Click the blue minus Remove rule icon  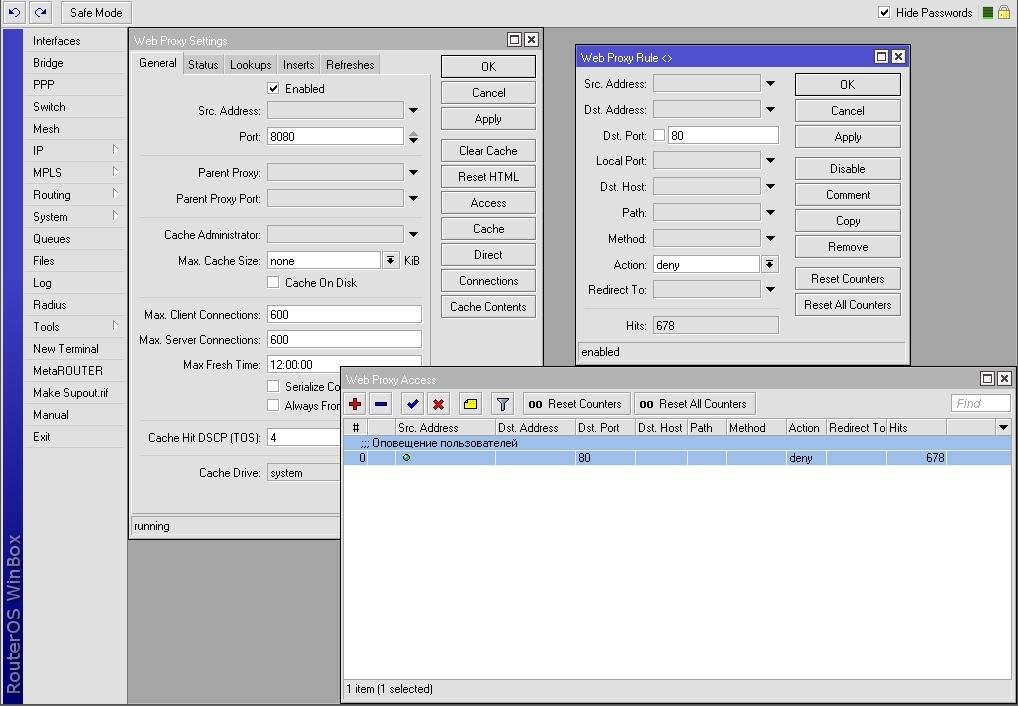(x=381, y=404)
